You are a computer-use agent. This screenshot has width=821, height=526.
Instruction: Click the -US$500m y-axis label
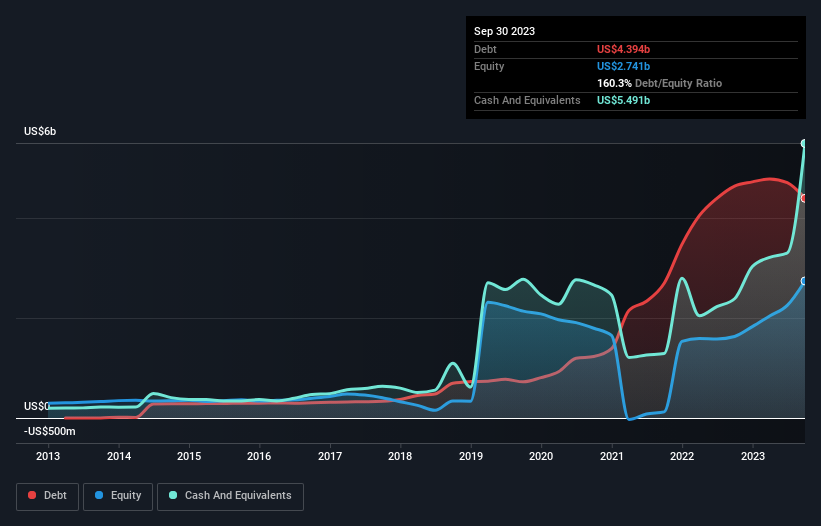click(x=50, y=432)
